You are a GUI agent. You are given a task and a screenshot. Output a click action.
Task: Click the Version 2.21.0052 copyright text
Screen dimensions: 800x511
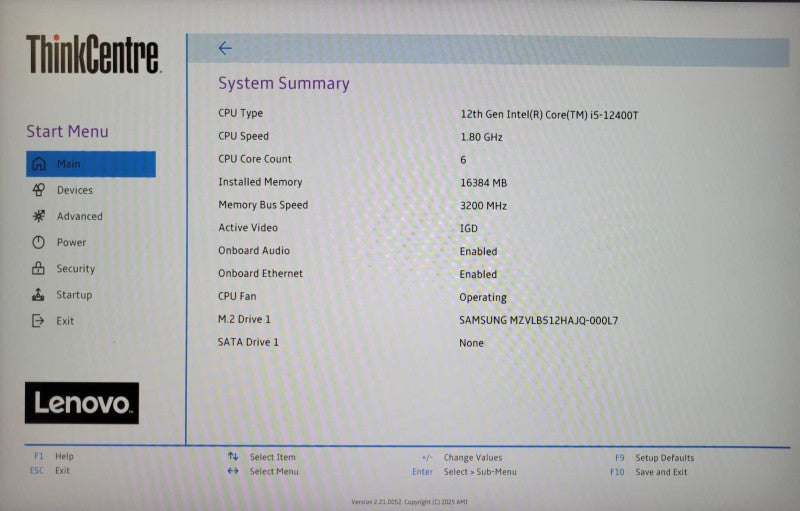coord(409,502)
